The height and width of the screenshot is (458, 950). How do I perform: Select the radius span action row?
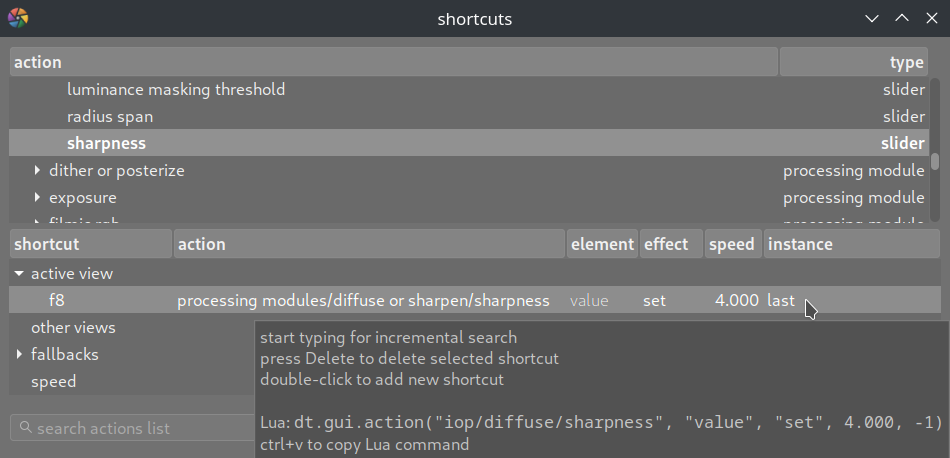[x=110, y=117]
